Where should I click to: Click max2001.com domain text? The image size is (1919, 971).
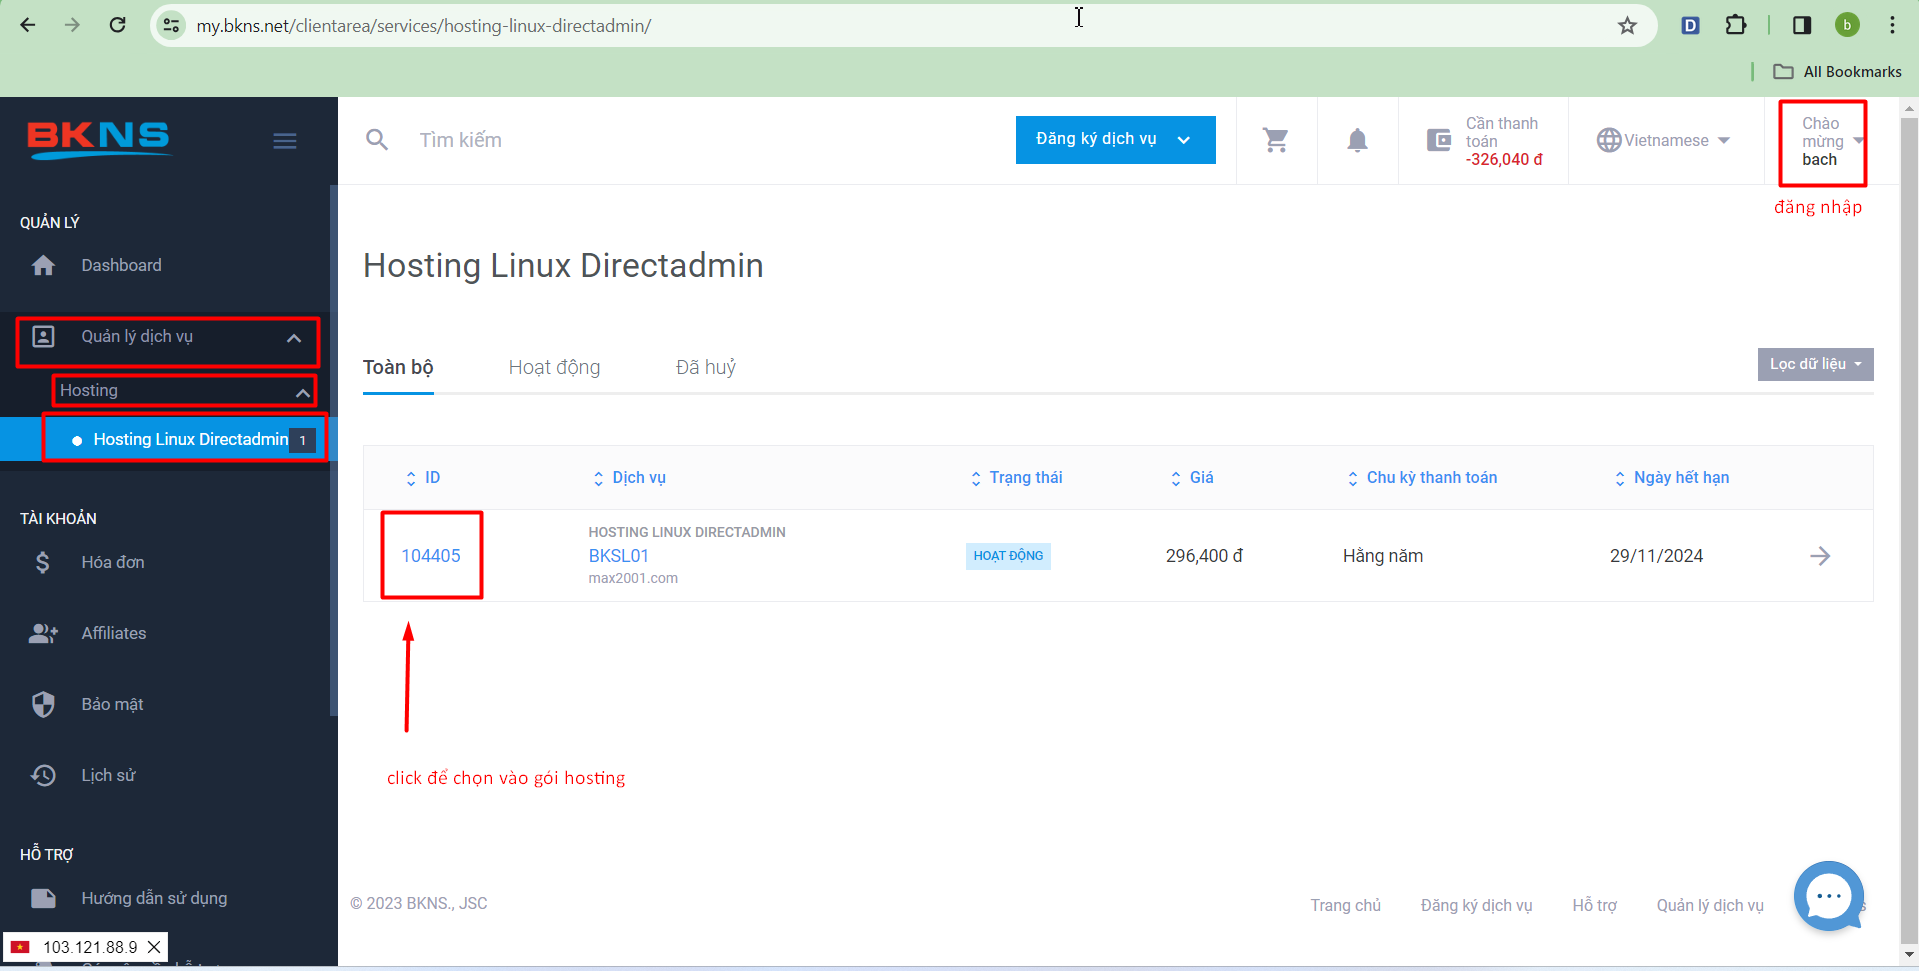[633, 578]
